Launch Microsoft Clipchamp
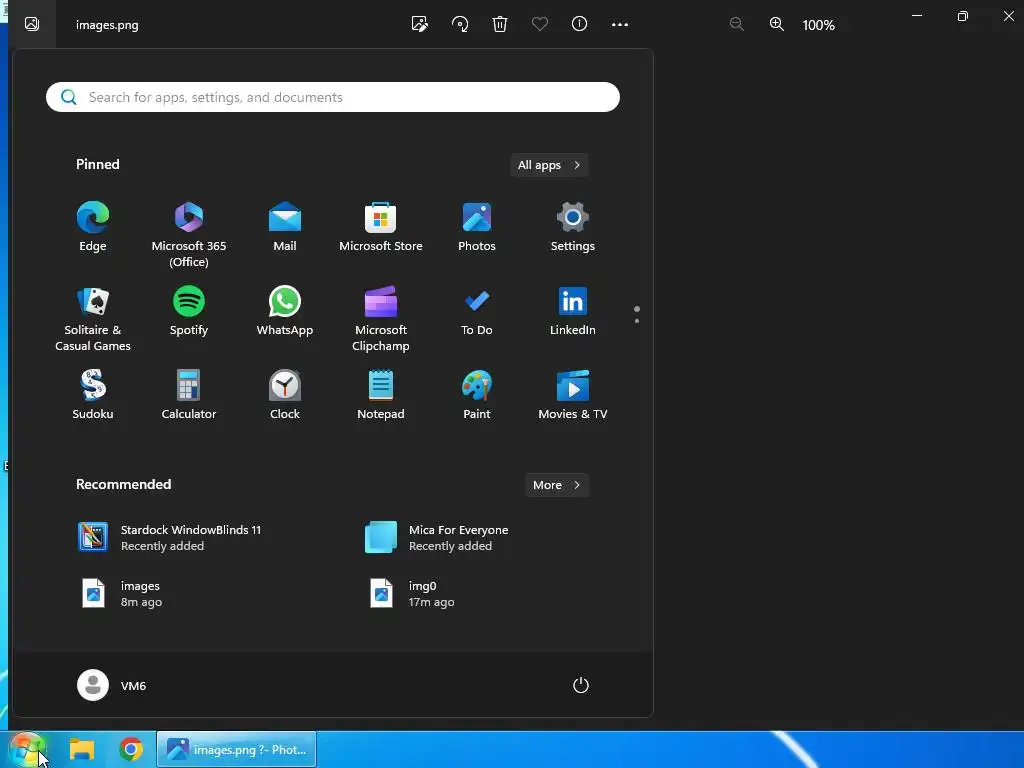Image resolution: width=1024 pixels, height=768 pixels. pos(381,319)
